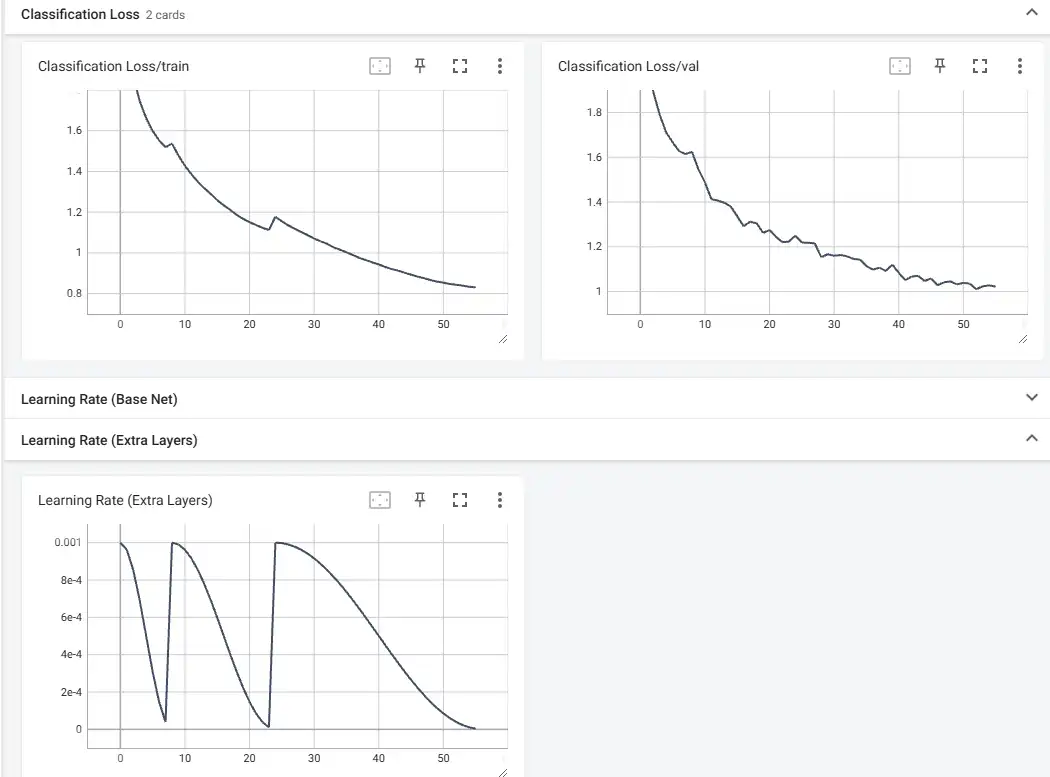The width and height of the screenshot is (1050, 777).
Task: Click resize handle of Classification Loss/train card
Action: (503, 340)
